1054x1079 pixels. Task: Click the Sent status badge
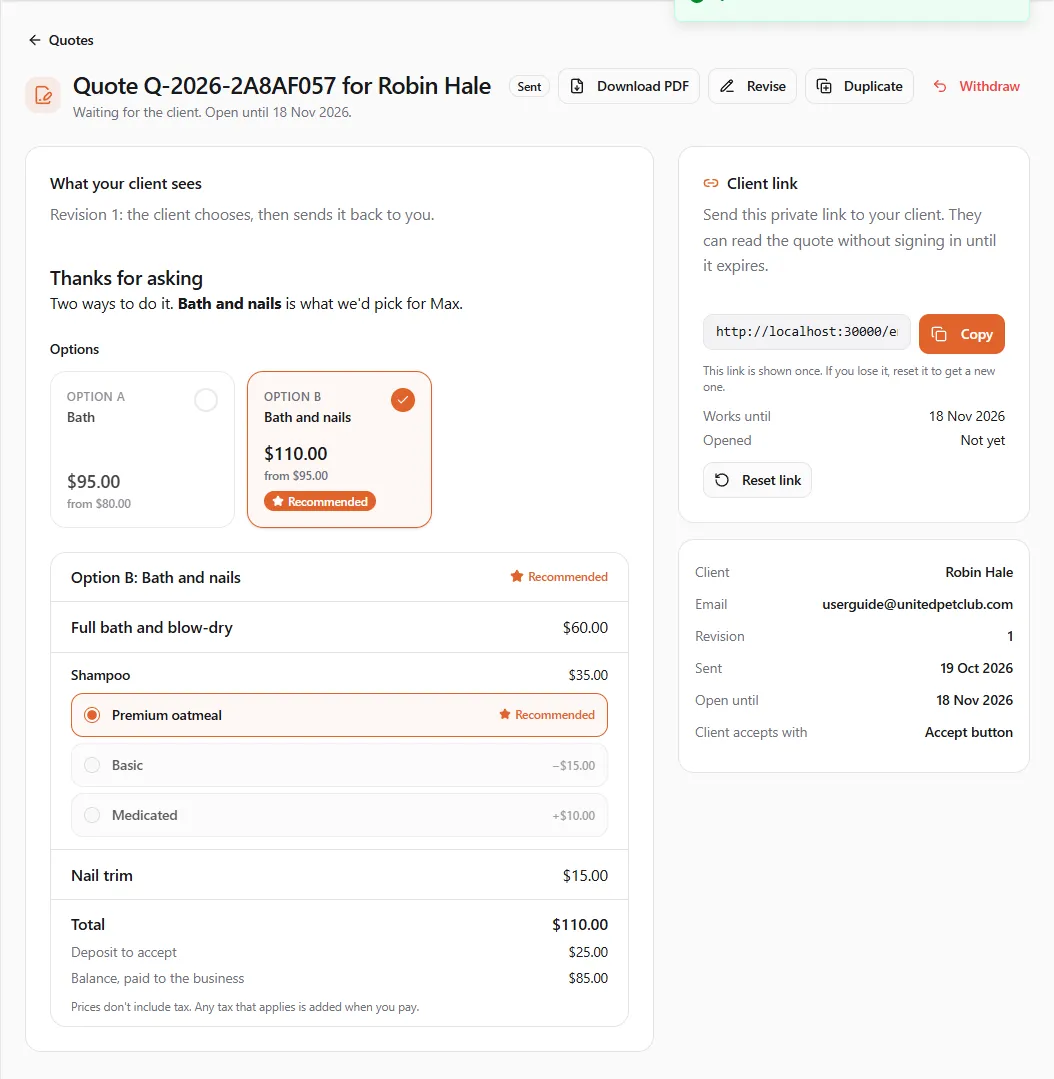529,86
